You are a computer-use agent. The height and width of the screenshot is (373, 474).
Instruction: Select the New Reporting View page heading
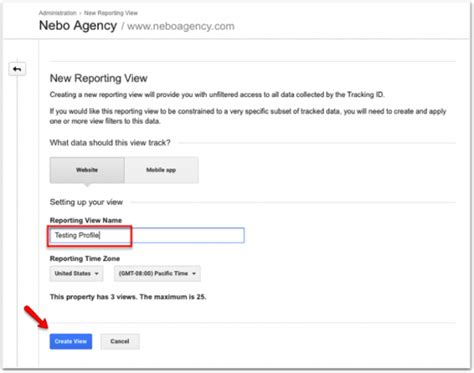coord(99,78)
